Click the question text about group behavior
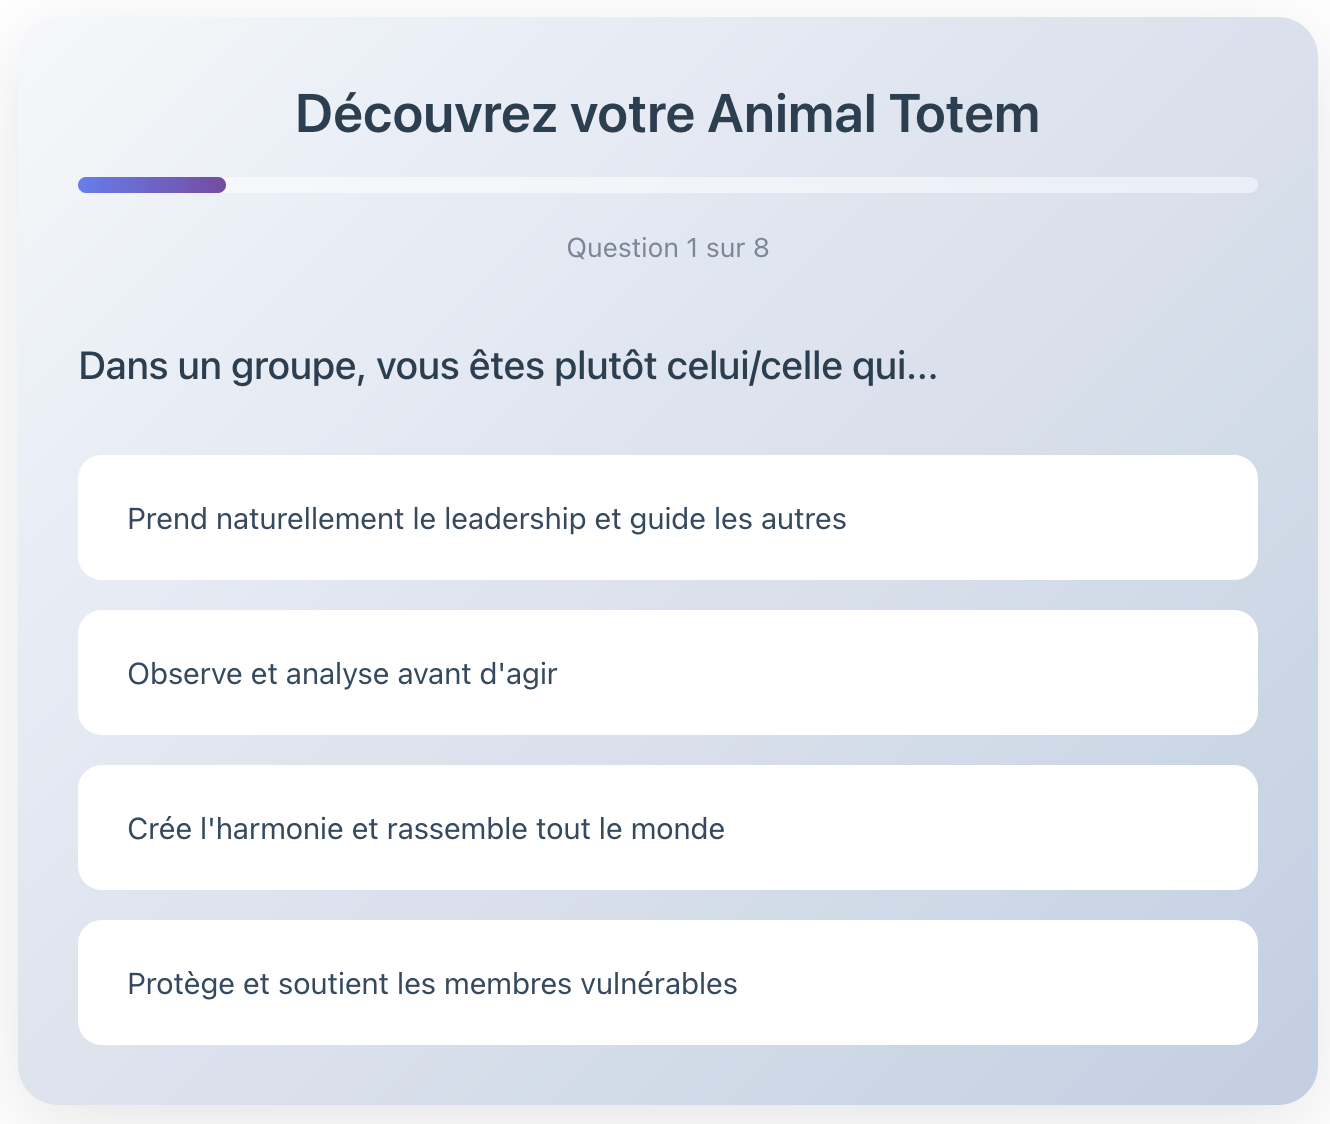The image size is (1330, 1124). pos(508,365)
